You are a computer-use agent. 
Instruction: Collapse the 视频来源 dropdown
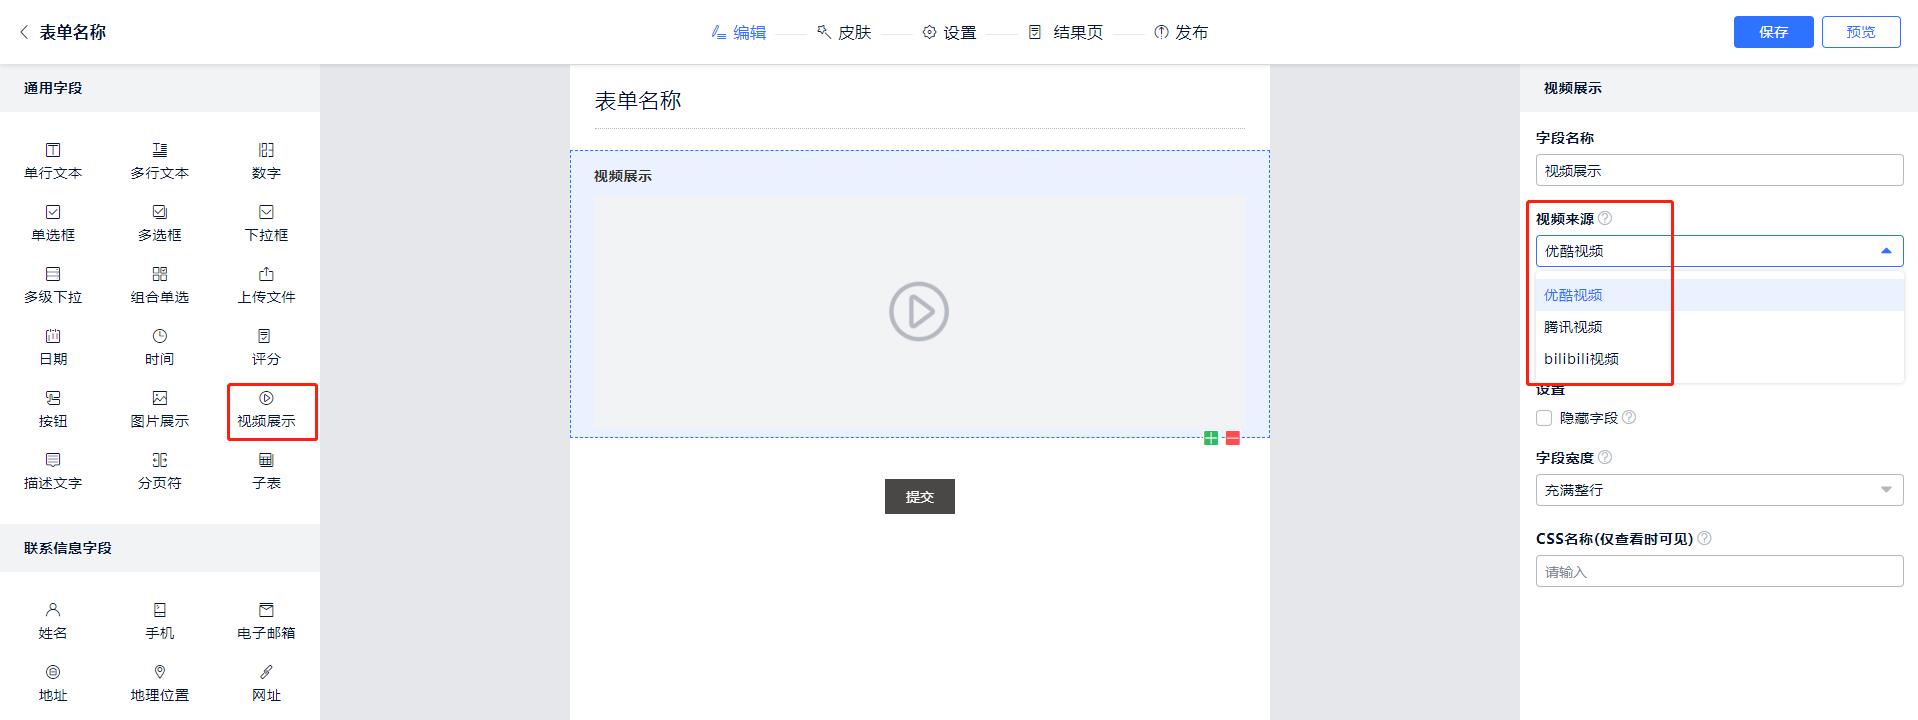pyautogui.click(x=1885, y=251)
